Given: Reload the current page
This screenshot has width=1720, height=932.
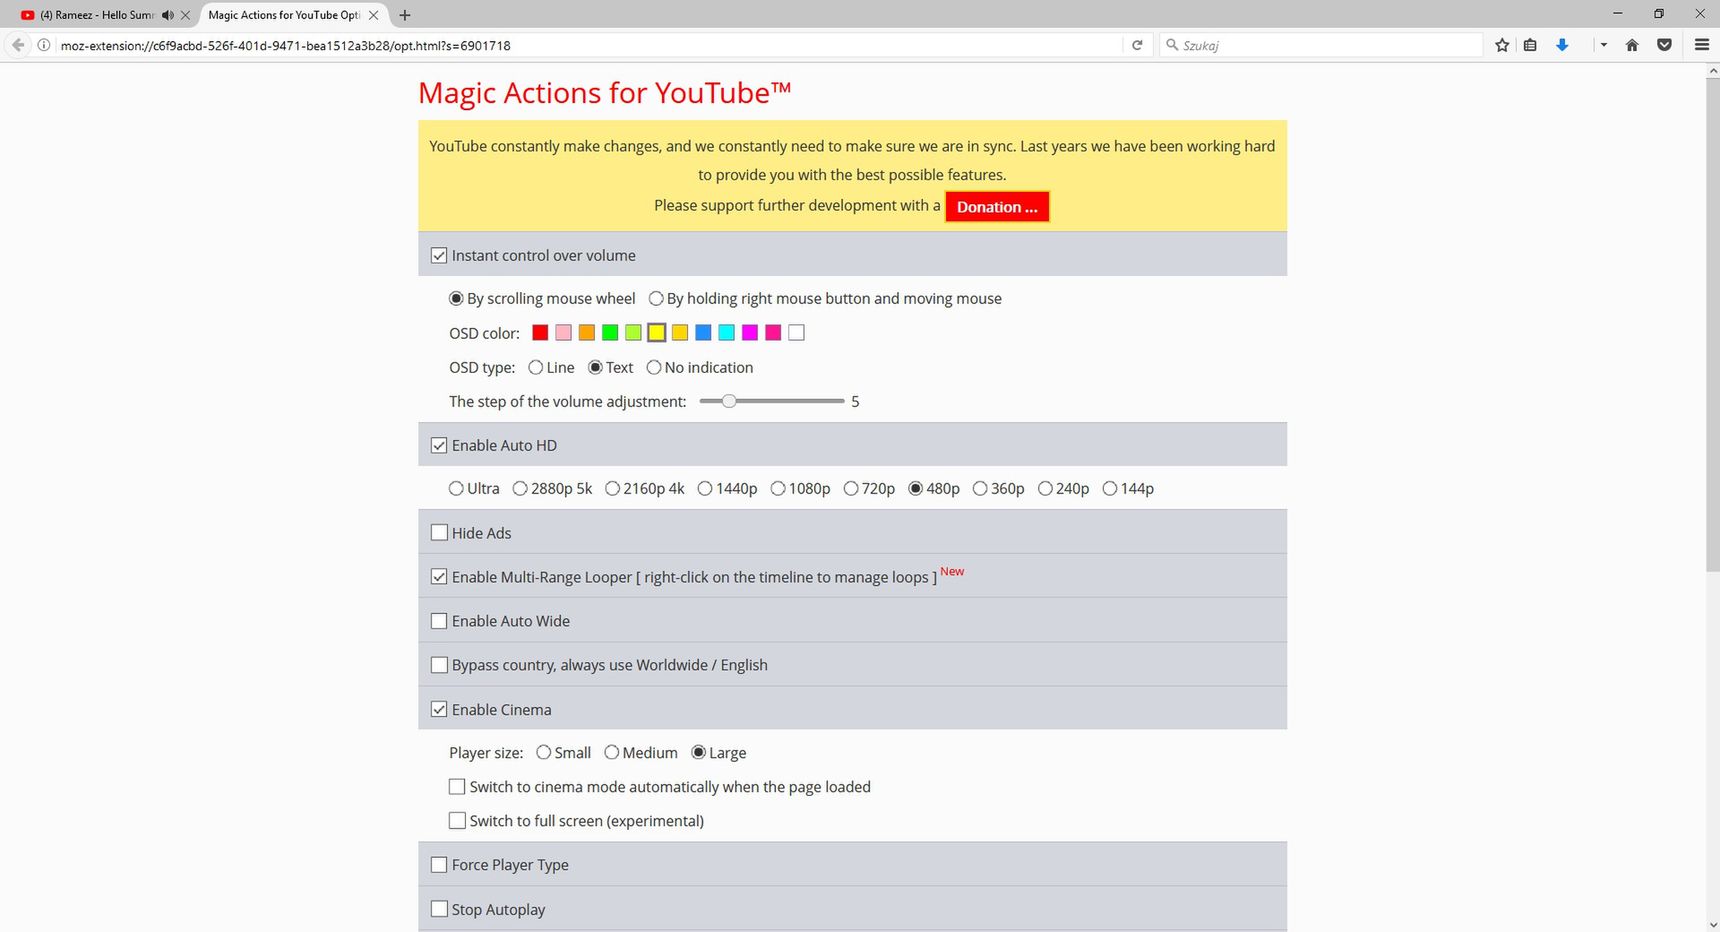Looking at the screenshot, I should click(x=1137, y=45).
